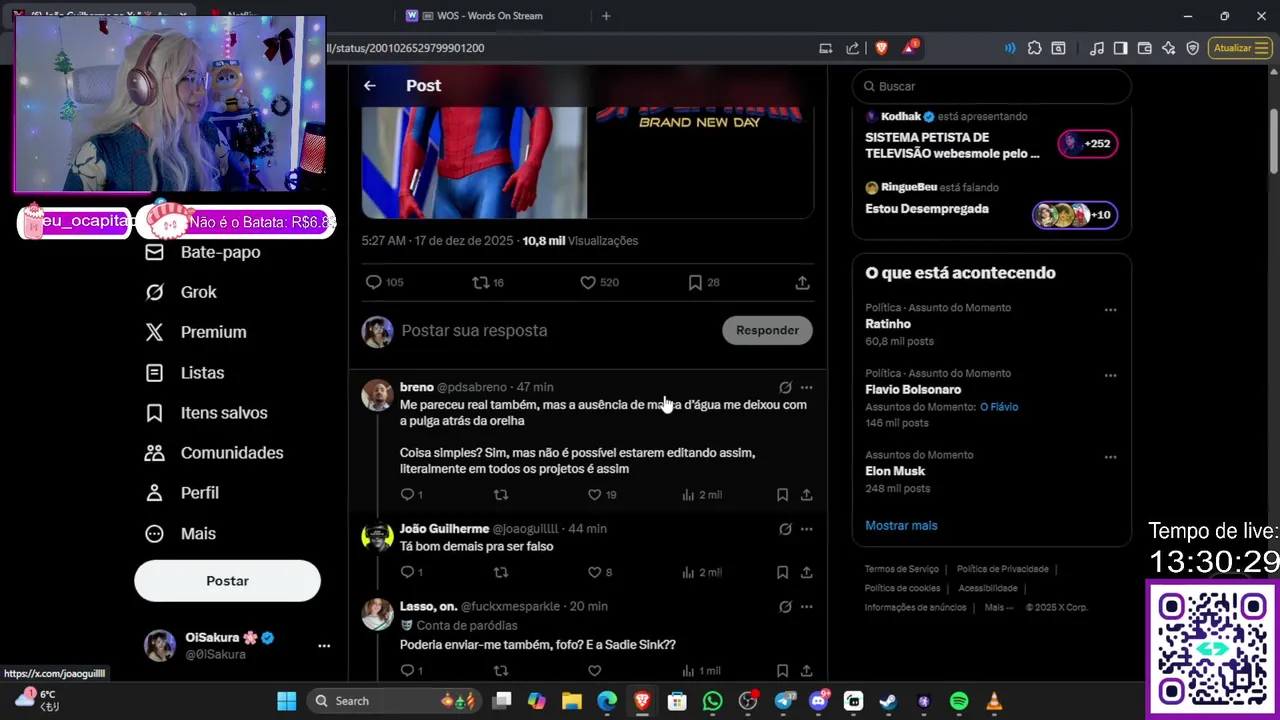Open Política de Privacidade footer link
Screen dimensions: 1280x720
[1002, 569]
